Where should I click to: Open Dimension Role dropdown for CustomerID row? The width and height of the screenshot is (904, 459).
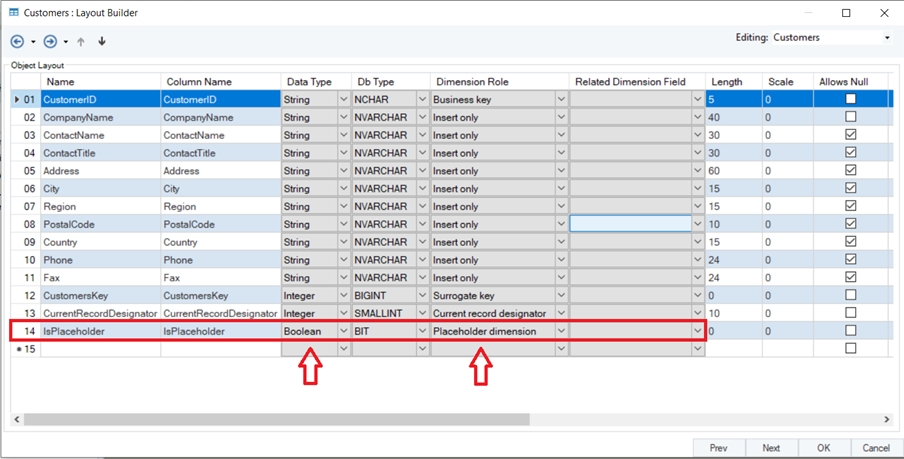click(561, 99)
